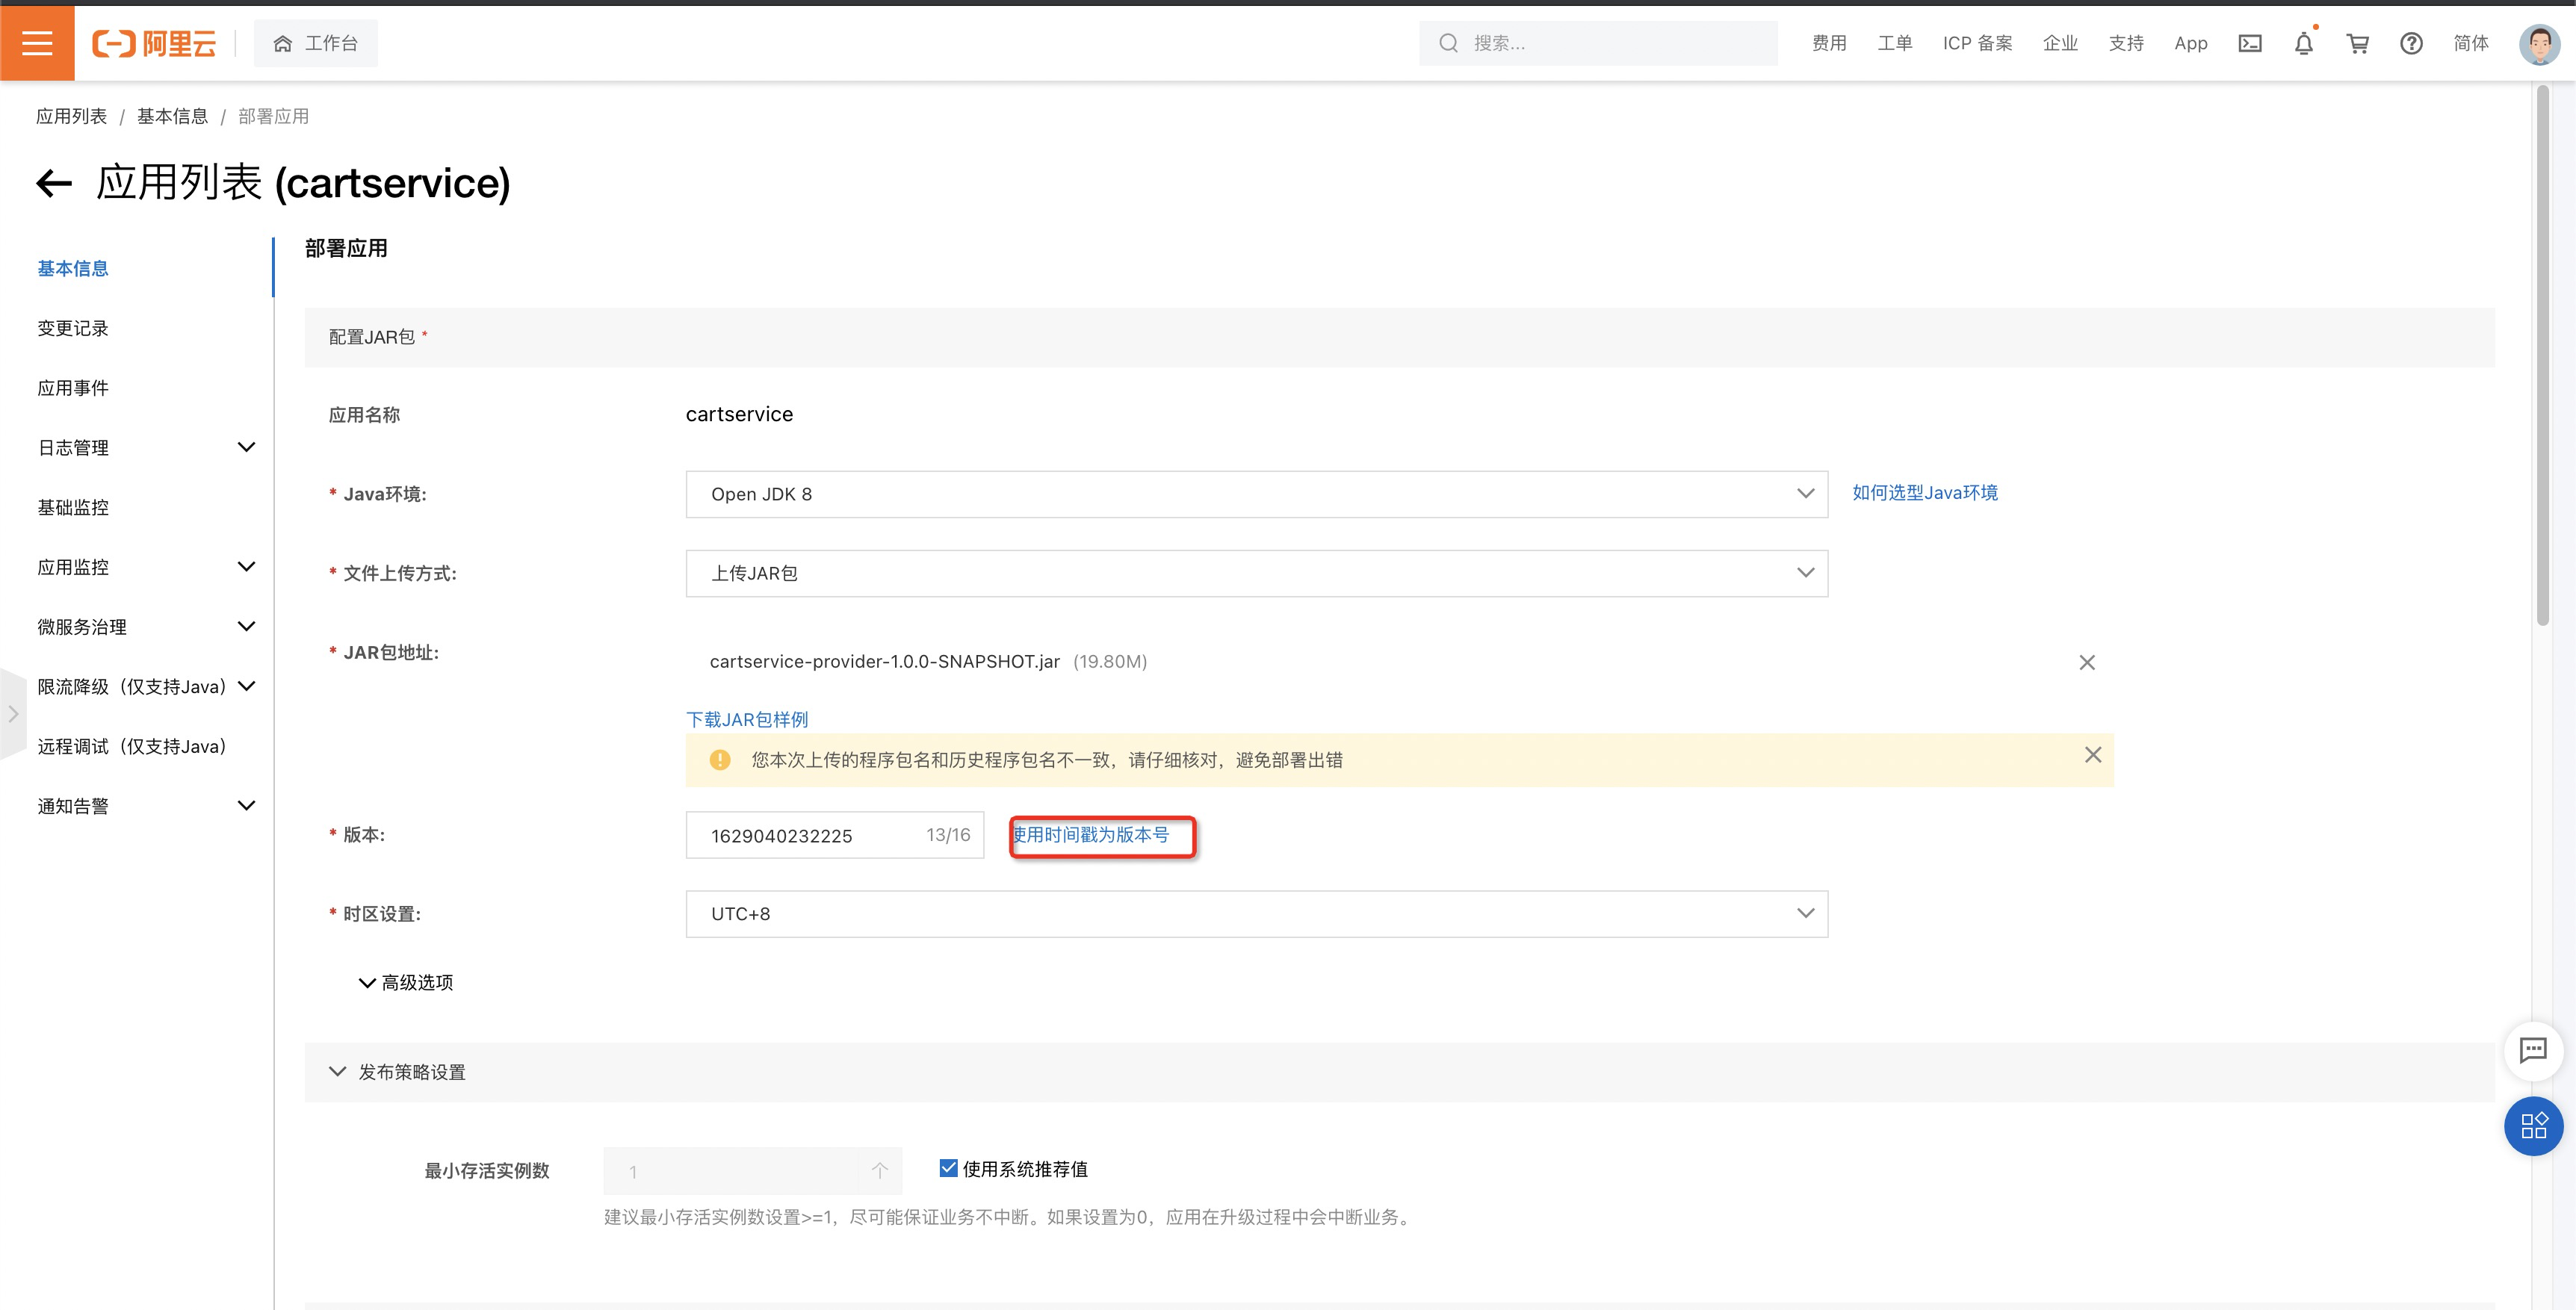
Task: Open the blue quick-access apps floating button
Action: tap(2533, 1126)
